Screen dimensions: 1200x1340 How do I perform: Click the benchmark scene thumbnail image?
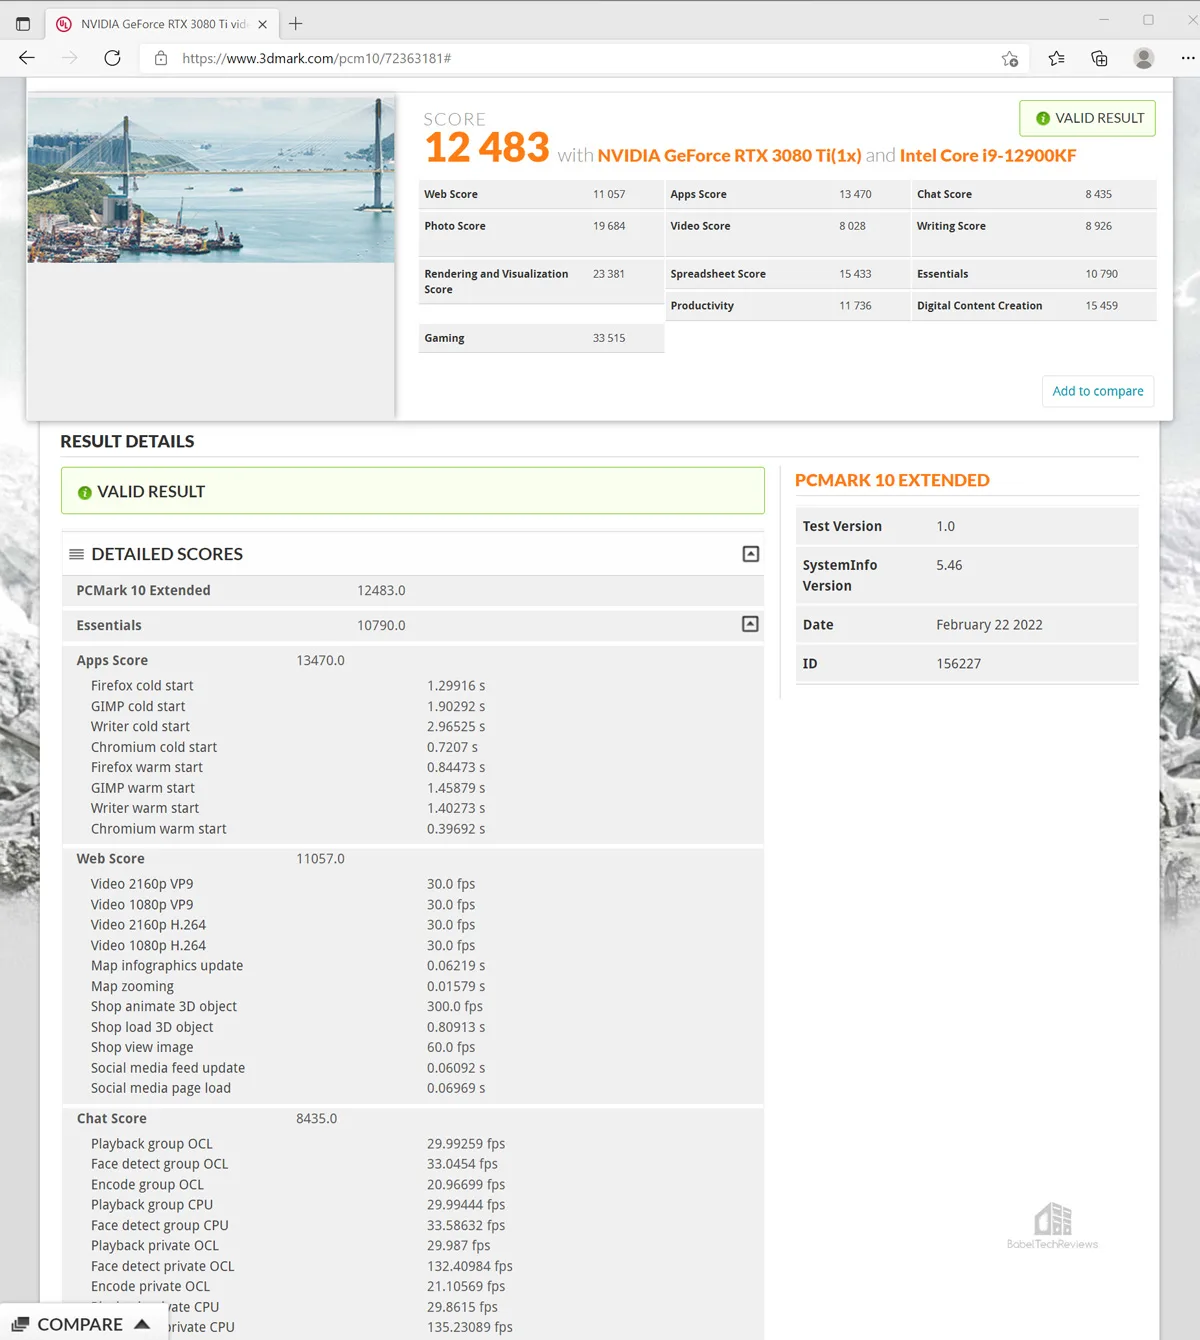(x=211, y=180)
